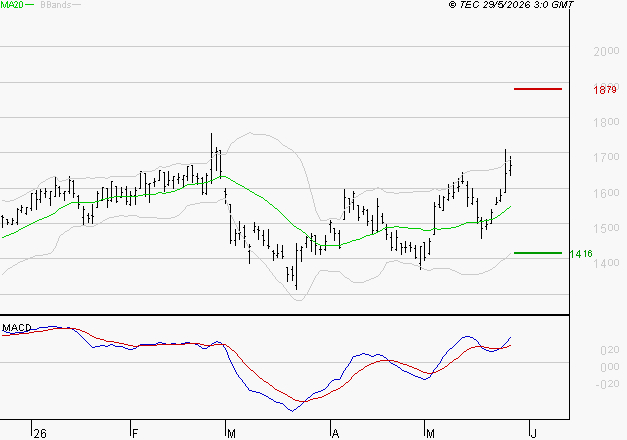Click the 1500 price axis label
The height and width of the screenshot is (440, 627).
(606, 228)
